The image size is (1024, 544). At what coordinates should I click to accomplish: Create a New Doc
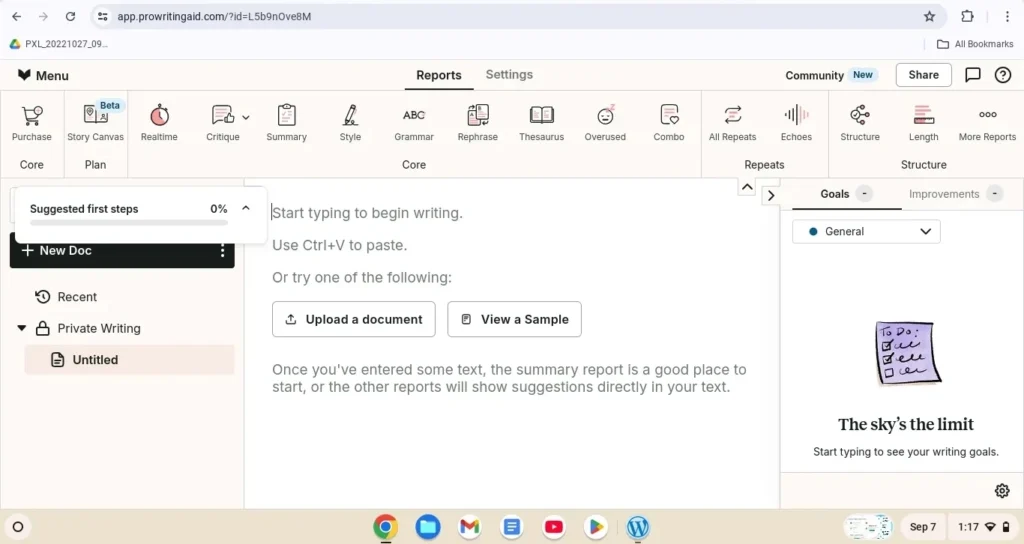[x=57, y=250]
